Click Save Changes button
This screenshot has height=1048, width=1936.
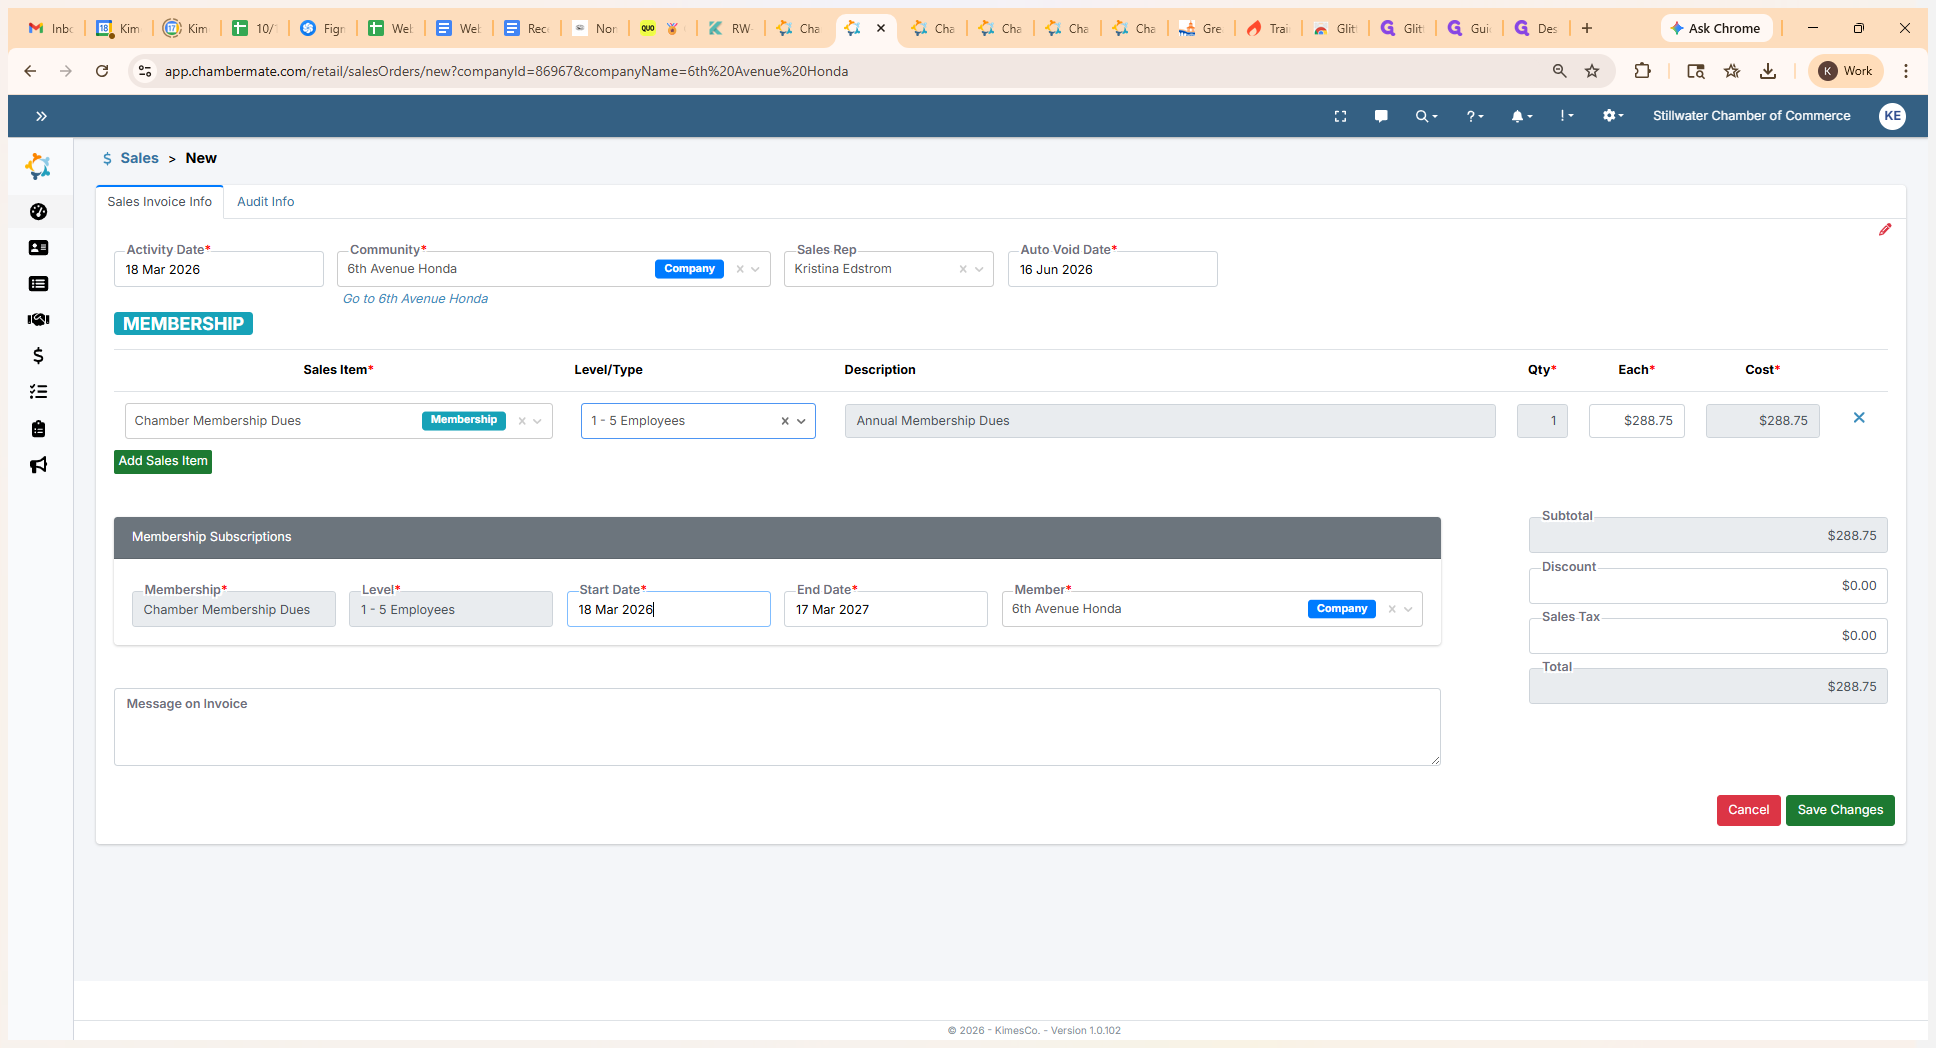click(x=1839, y=810)
